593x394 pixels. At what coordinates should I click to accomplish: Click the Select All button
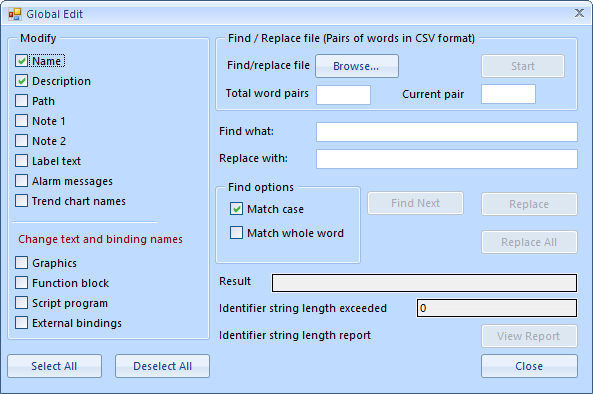click(54, 366)
